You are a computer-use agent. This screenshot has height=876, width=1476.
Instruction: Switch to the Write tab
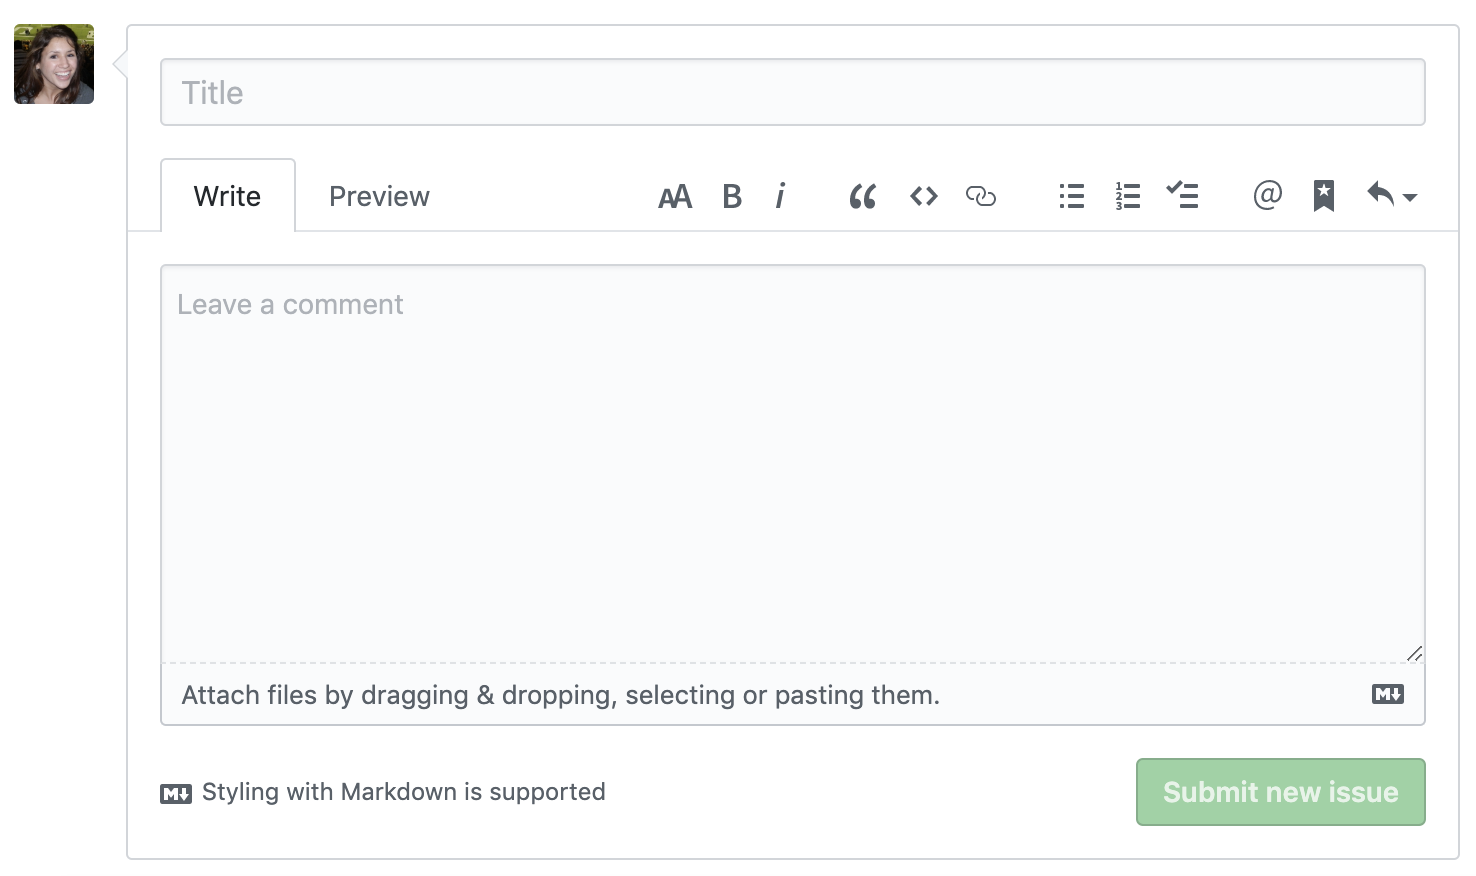pos(227,196)
